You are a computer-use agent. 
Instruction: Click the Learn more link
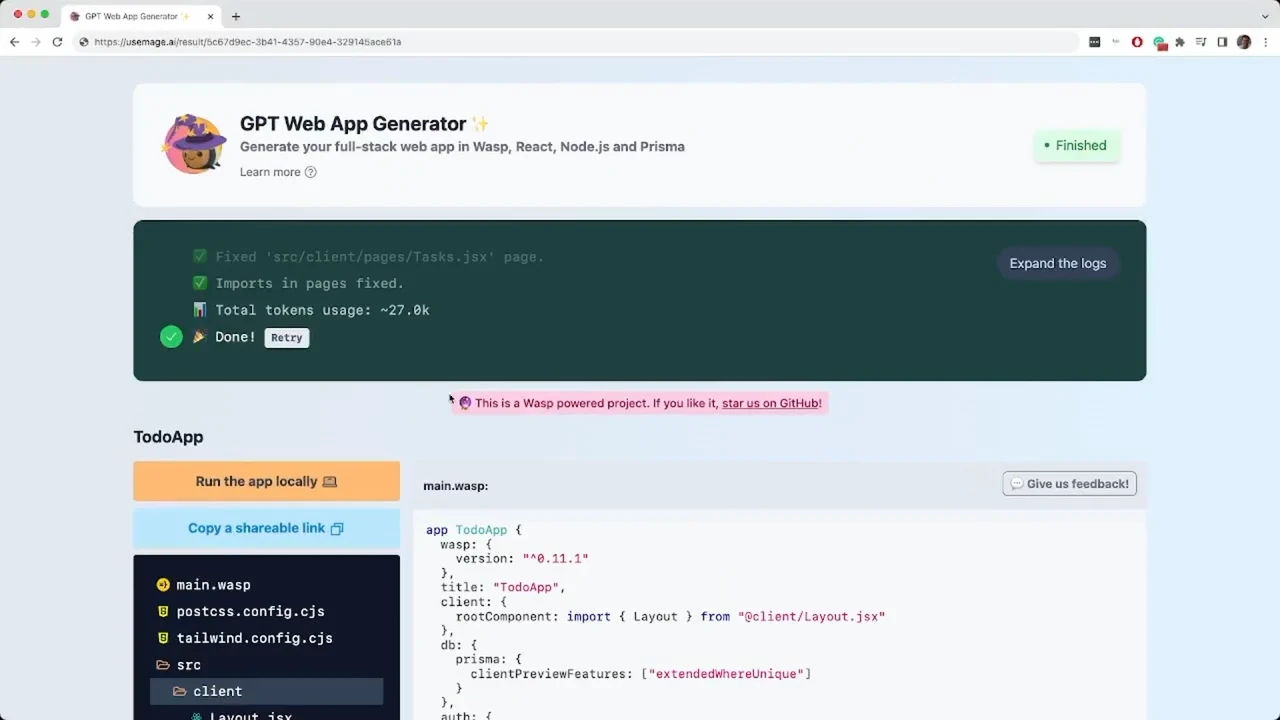click(270, 172)
